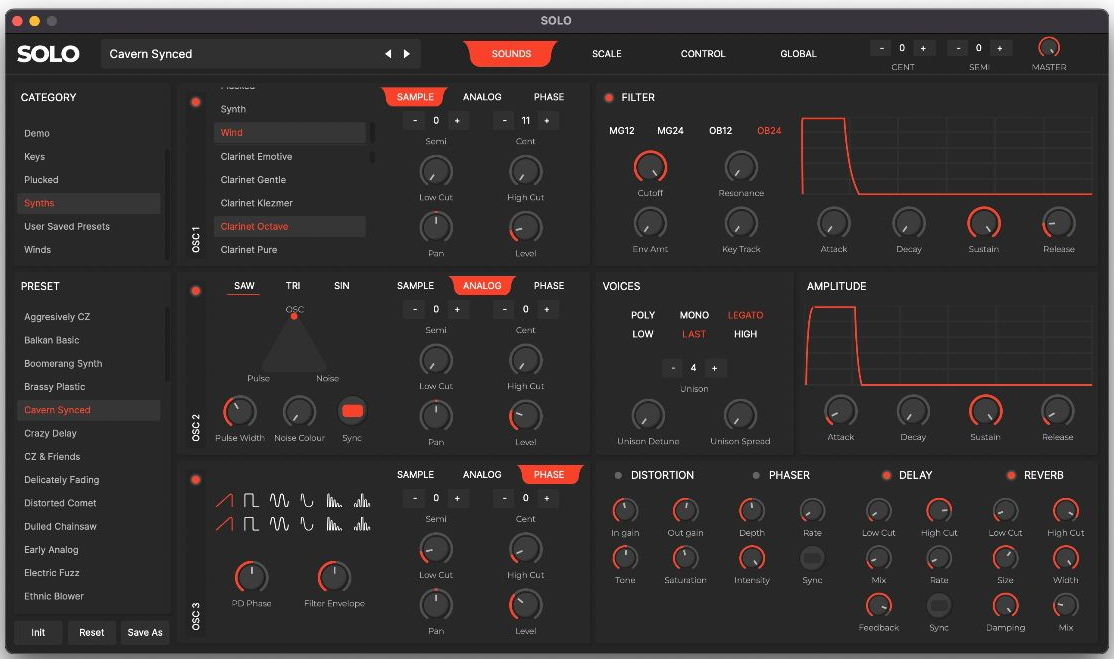
Task: Click the Cavern Synced preset name field
Action: (x=261, y=54)
